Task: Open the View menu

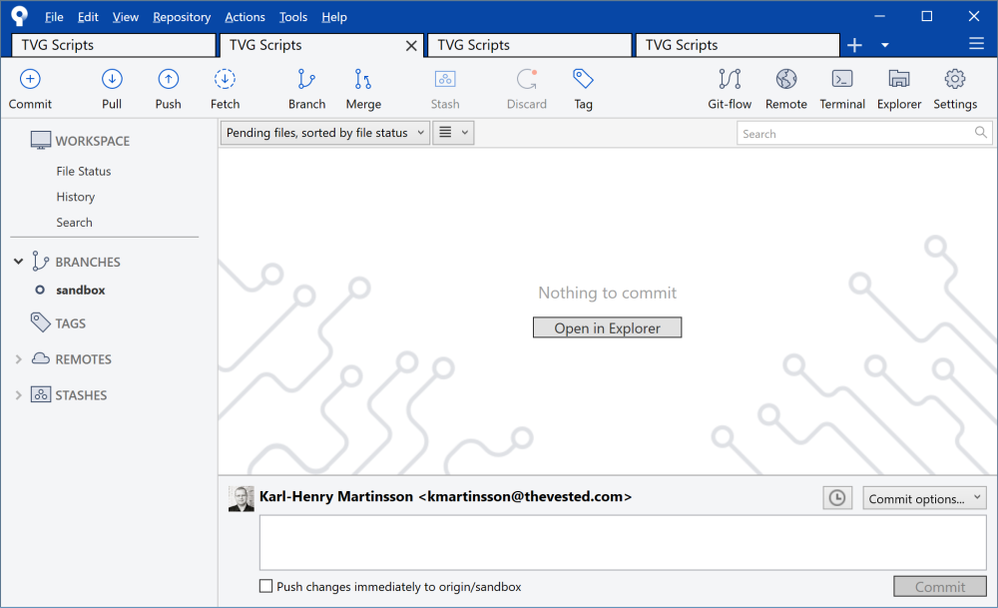Action: pyautogui.click(x=125, y=17)
